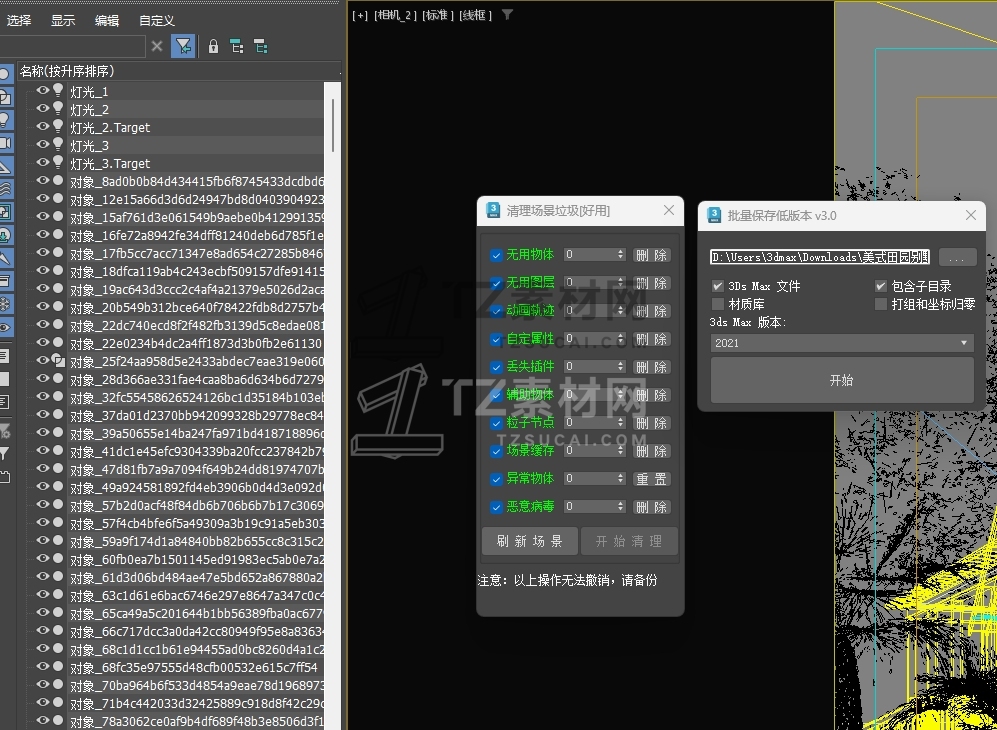
Task: Toggle the snowflake frozen objects filter icon
Action: click(4, 304)
